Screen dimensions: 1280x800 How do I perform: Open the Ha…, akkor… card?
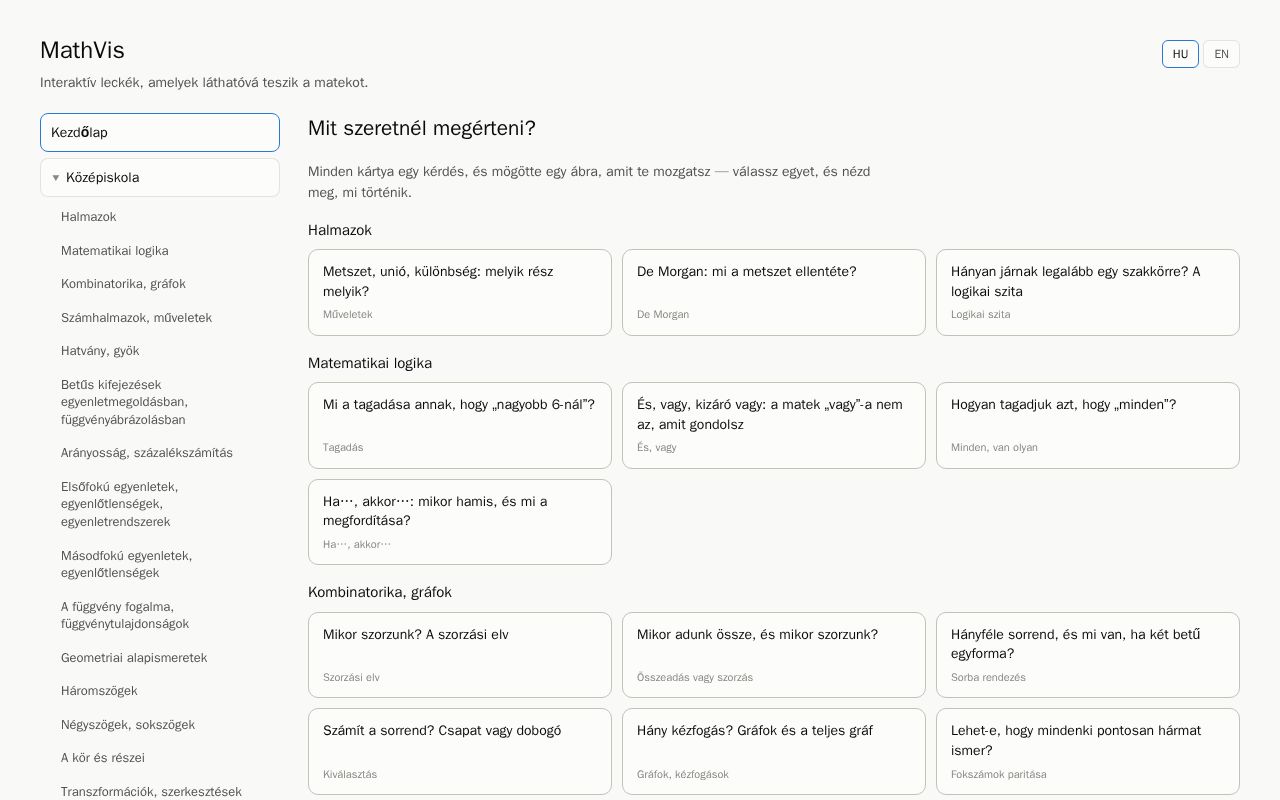coord(460,522)
